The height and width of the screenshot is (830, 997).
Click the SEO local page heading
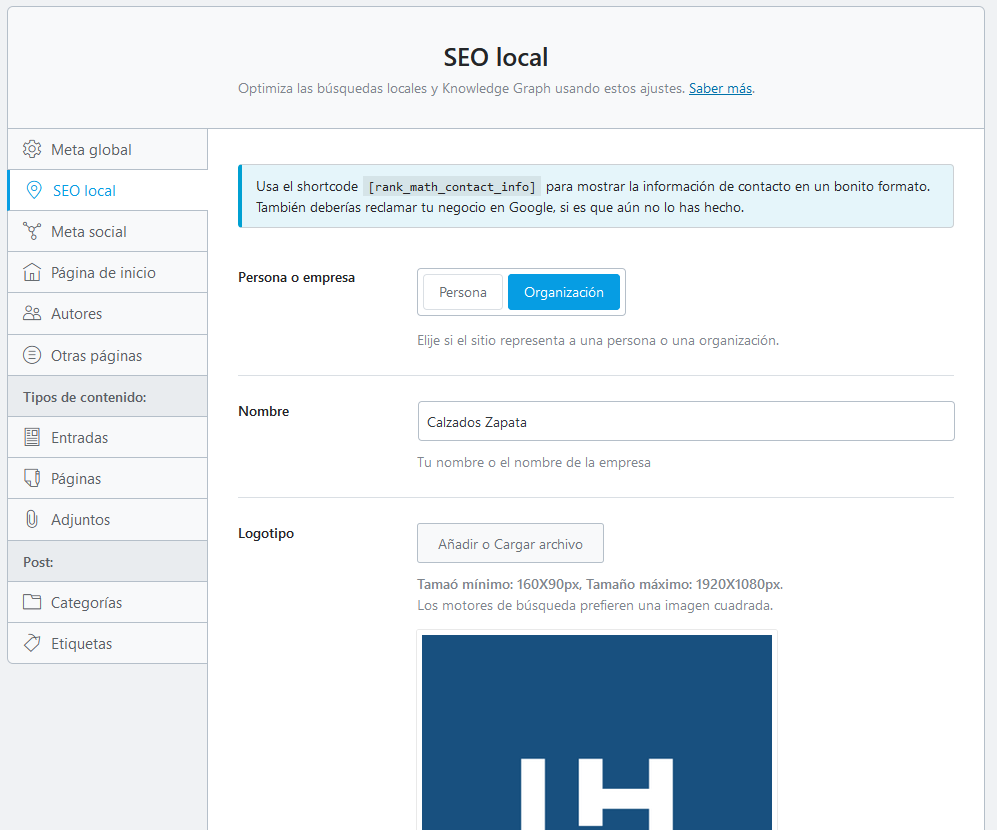click(x=496, y=57)
